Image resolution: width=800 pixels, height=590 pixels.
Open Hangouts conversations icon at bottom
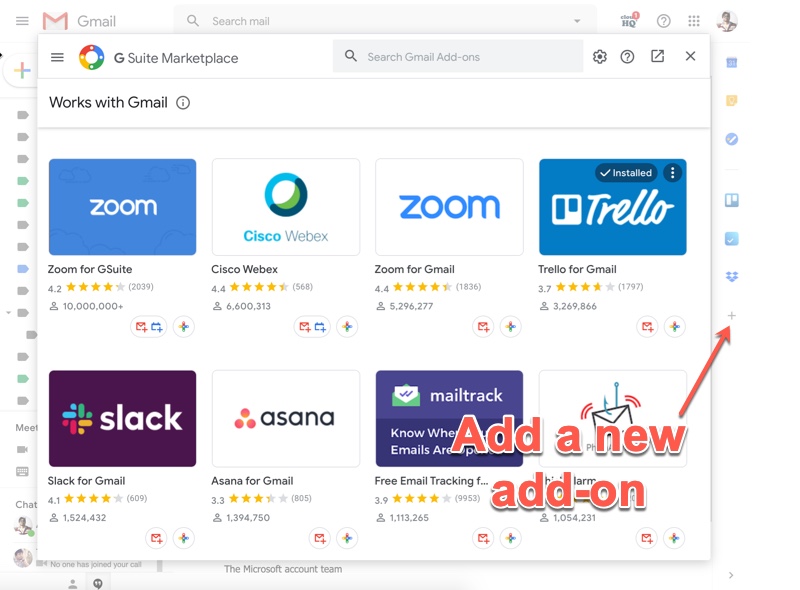98,583
